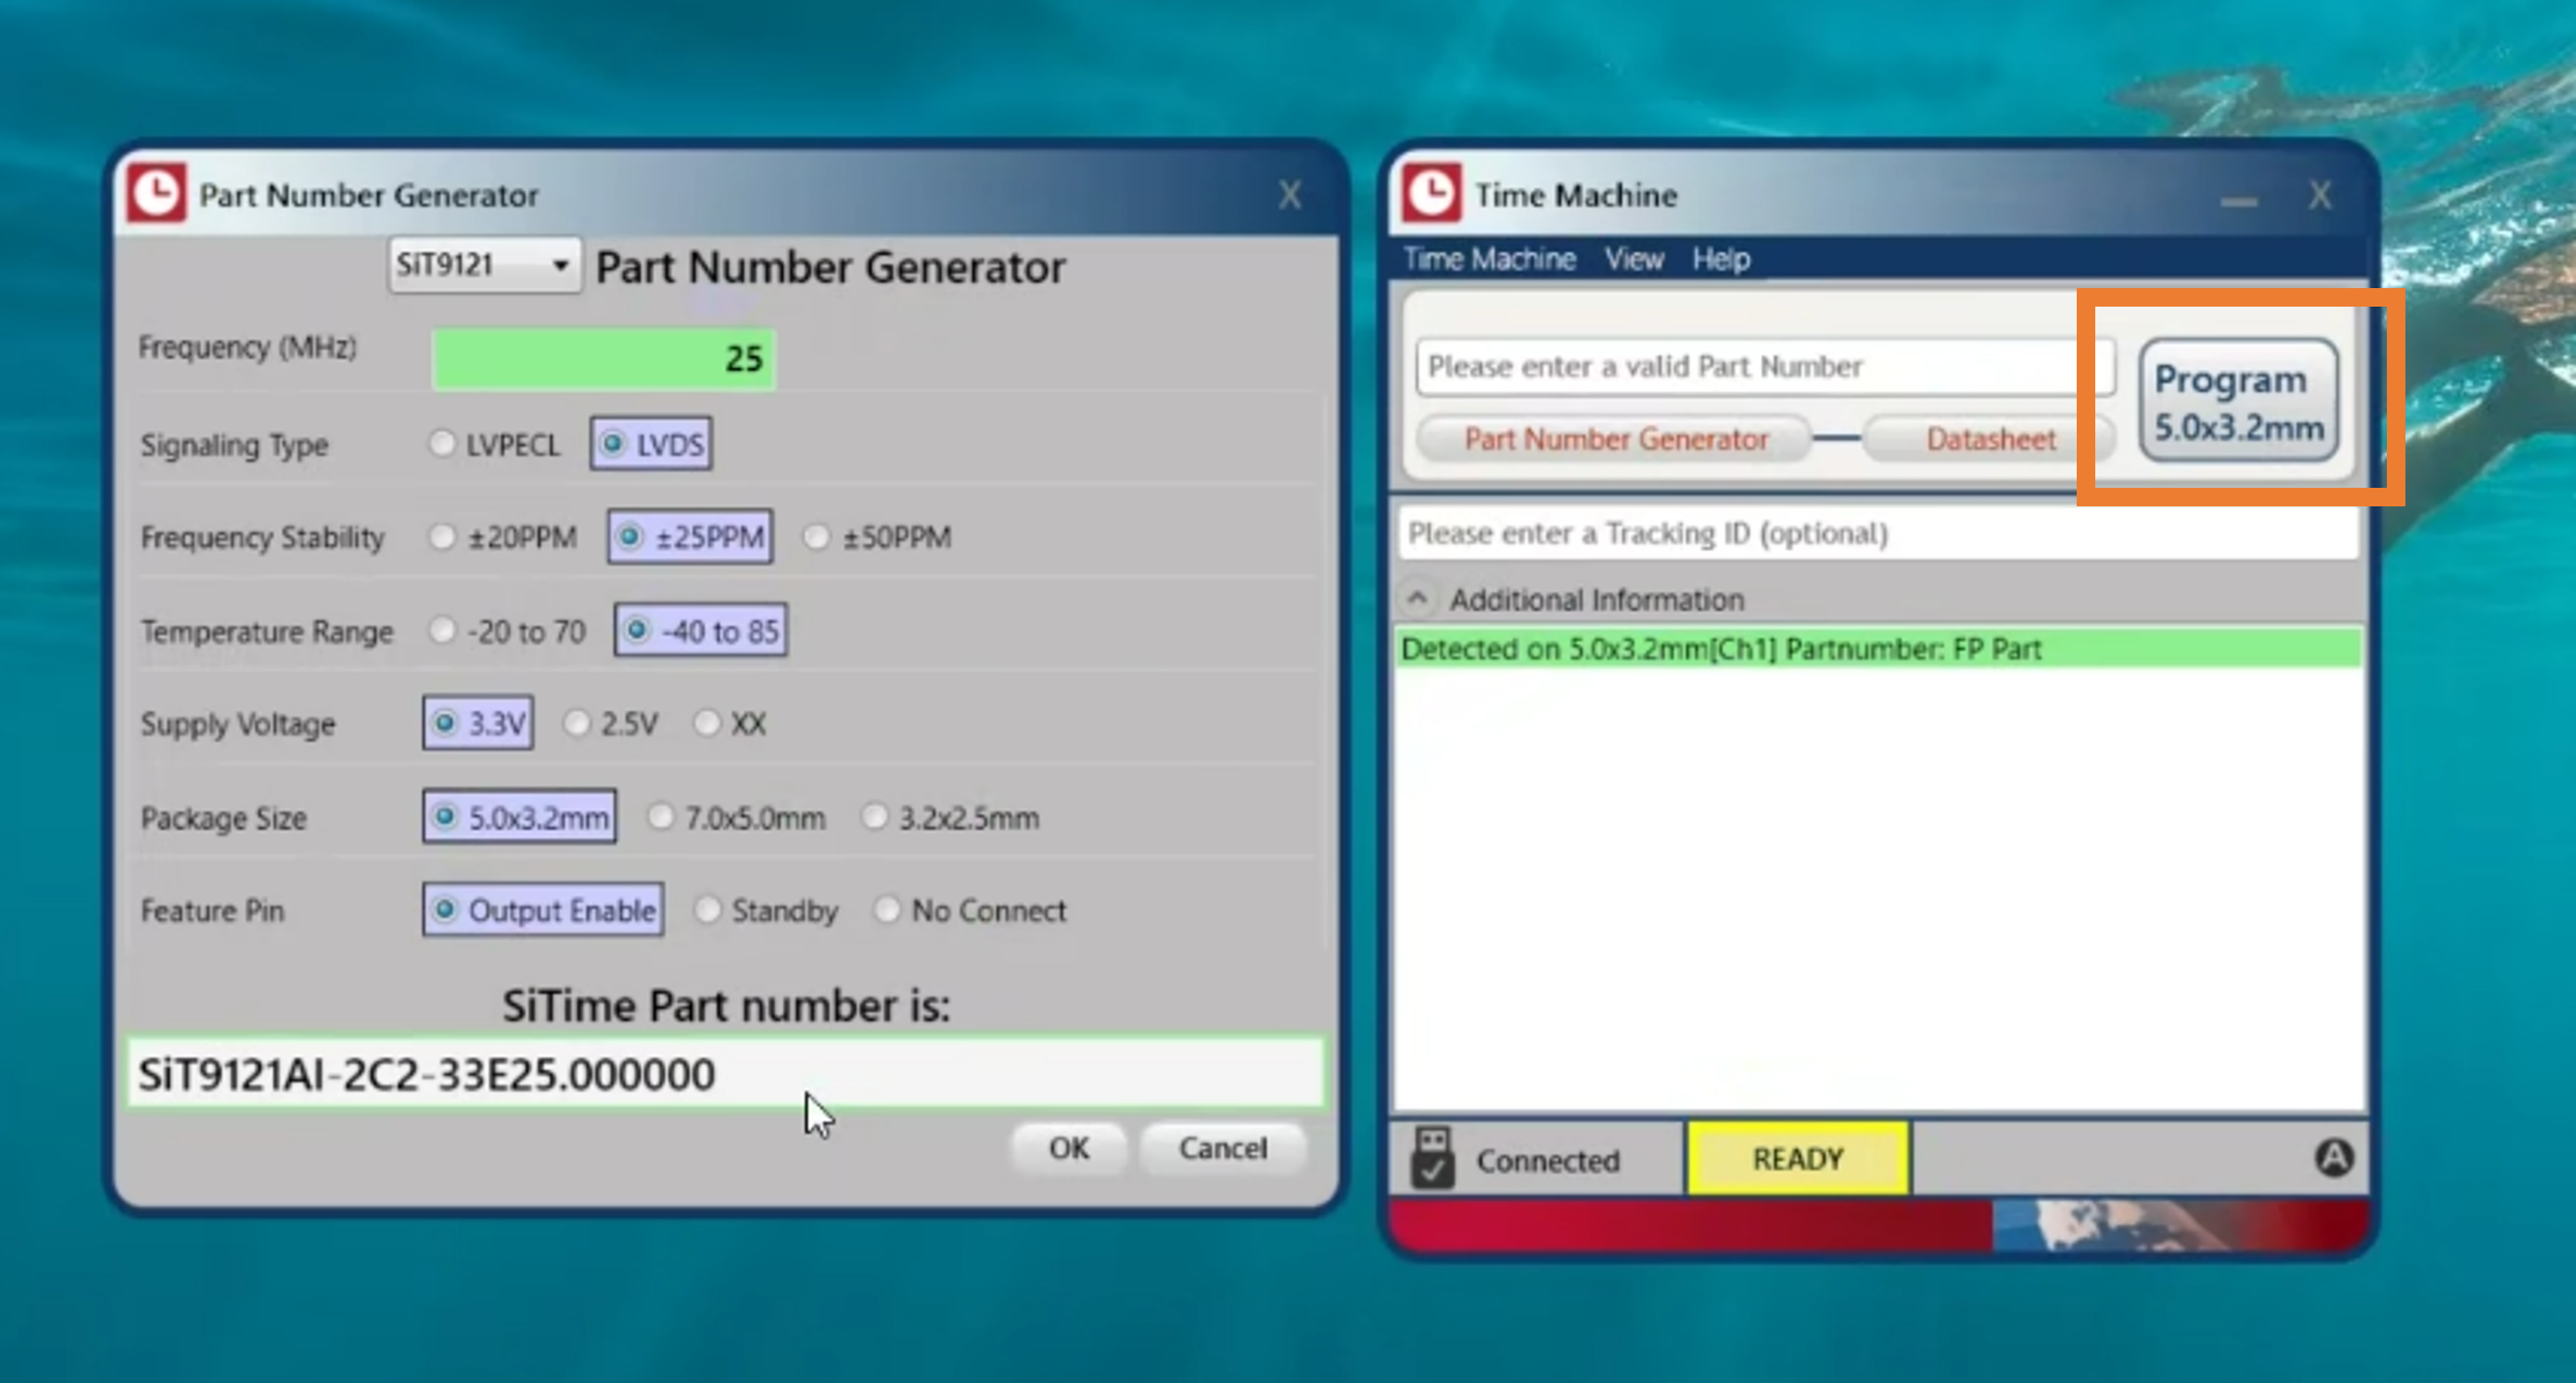Pick 3.2x2.5mm package size
Image resolution: width=2576 pixels, height=1383 pixels.
coord(951,818)
